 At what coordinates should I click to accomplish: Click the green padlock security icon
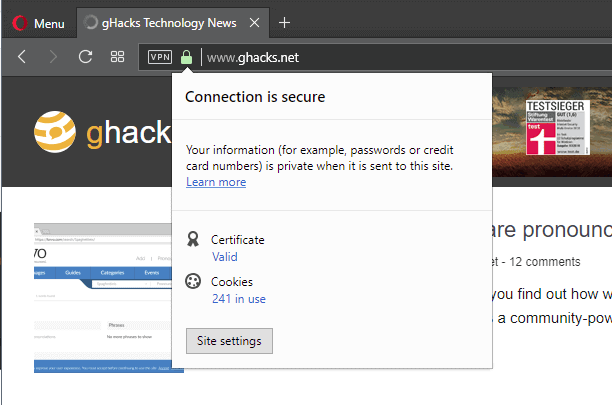pos(187,57)
